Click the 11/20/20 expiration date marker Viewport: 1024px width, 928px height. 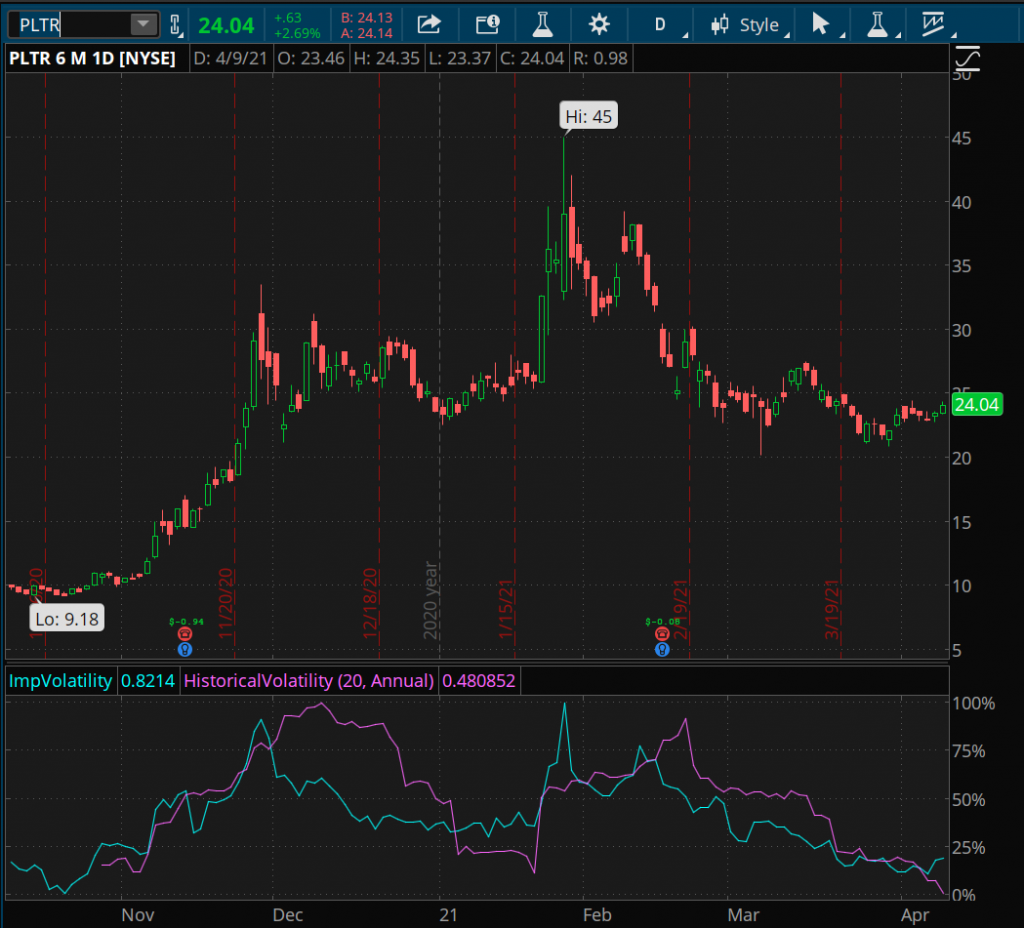[x=225, y=603]
